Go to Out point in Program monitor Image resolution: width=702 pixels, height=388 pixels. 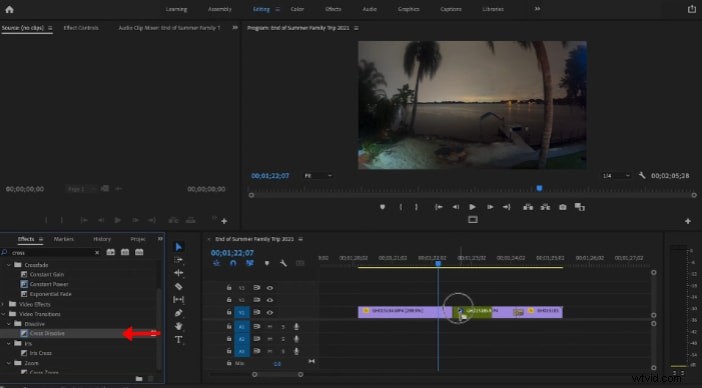506,207
